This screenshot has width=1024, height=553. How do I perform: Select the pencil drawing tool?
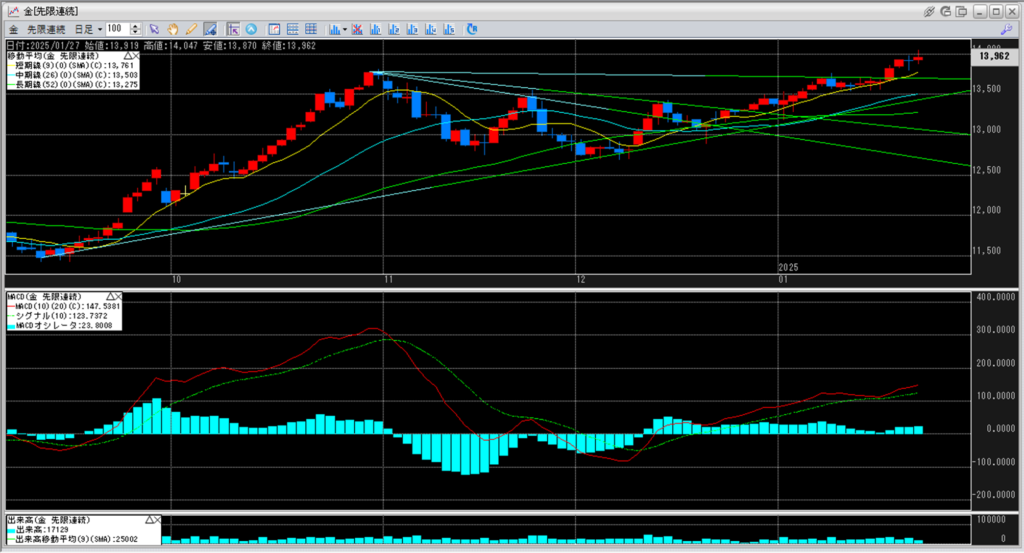[190, 29]
